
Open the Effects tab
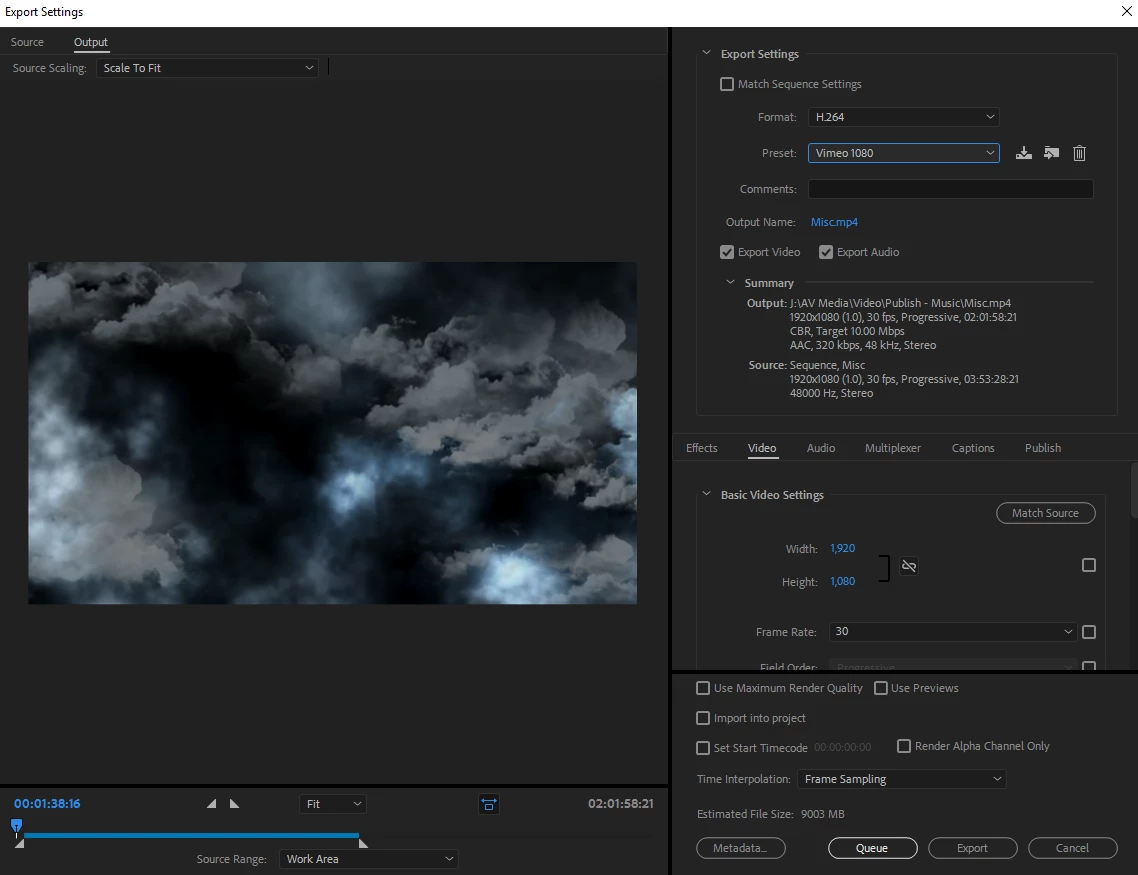(702, 448)
